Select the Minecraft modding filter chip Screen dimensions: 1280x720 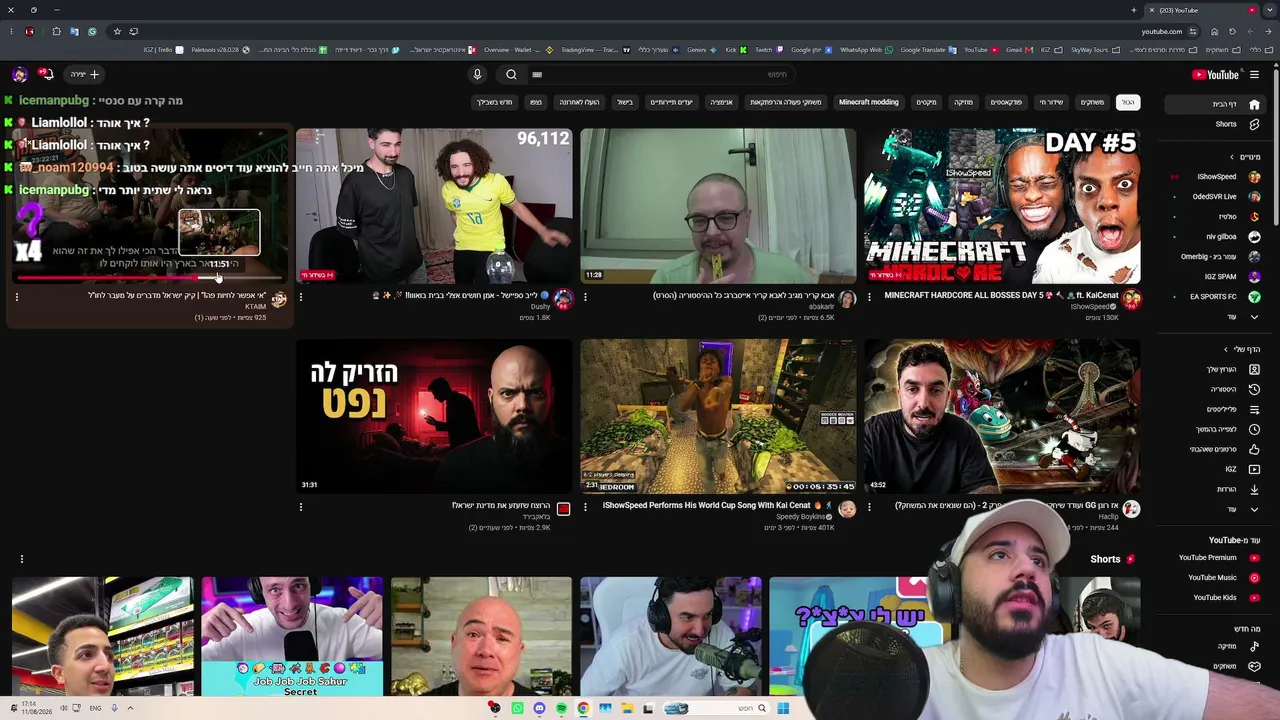click(x=868, y=102)
